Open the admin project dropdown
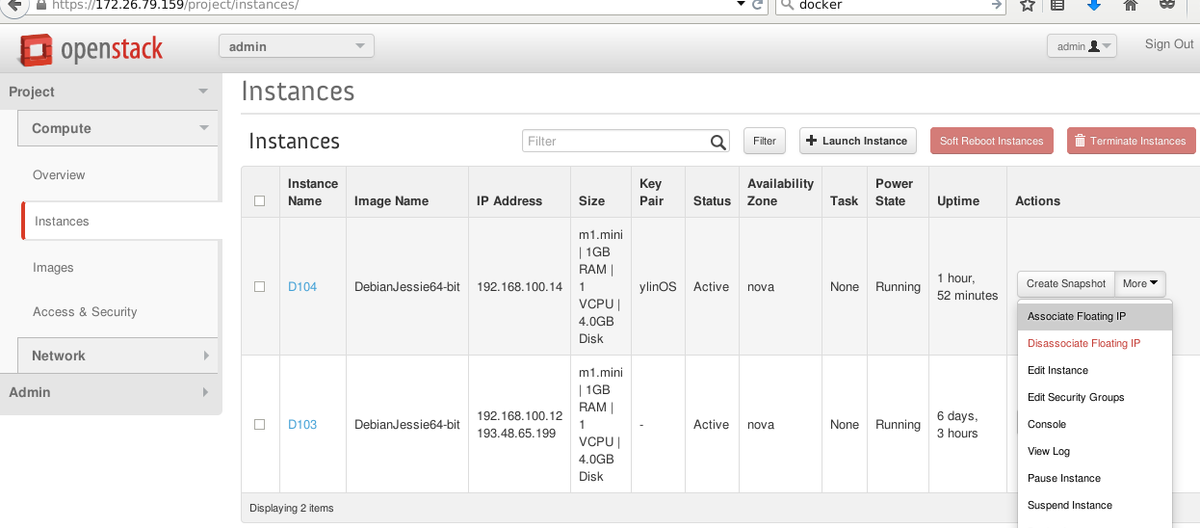1200x528 pixels. pyautogui.click(x=296, y=47)
